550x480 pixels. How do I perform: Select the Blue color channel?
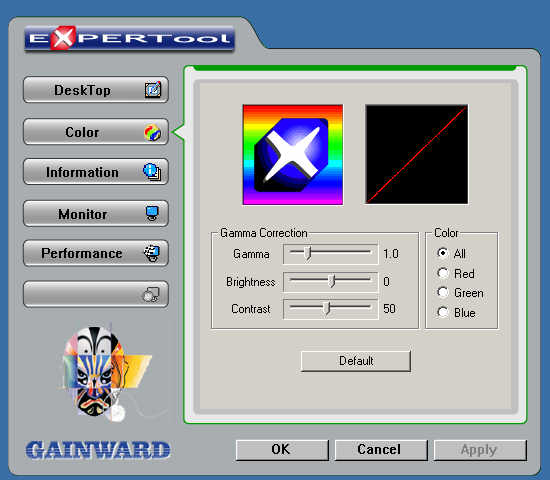click(443, 312)
